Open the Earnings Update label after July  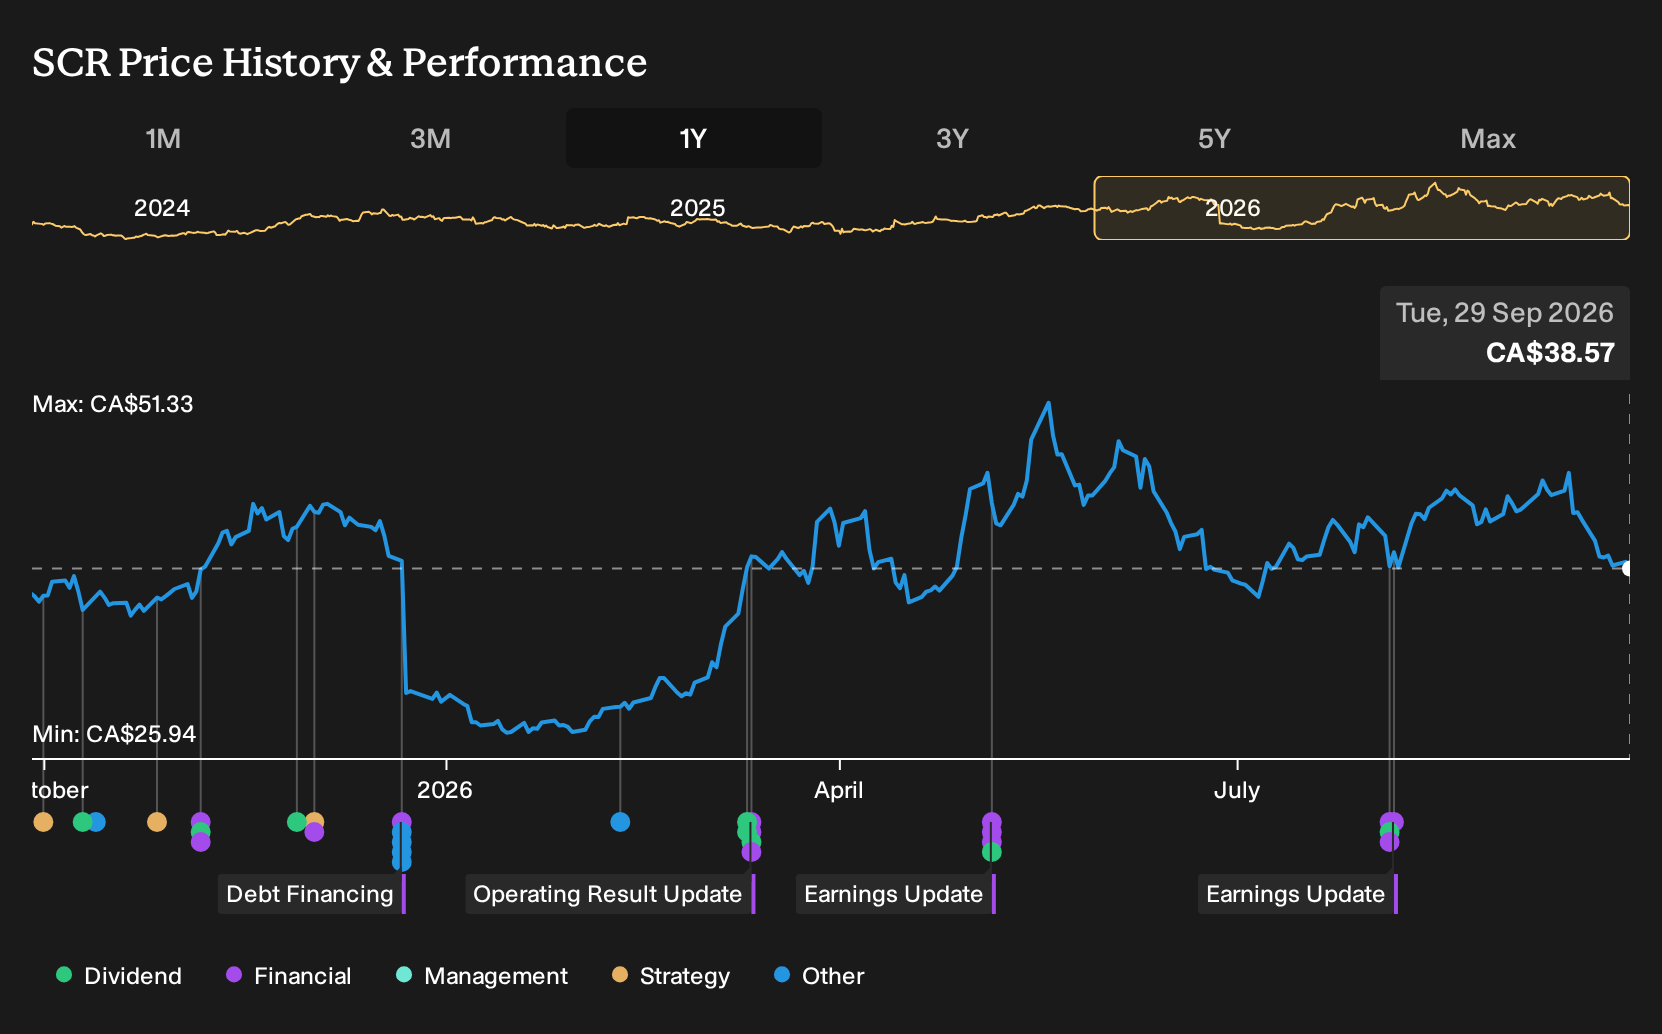(1297, 894)
